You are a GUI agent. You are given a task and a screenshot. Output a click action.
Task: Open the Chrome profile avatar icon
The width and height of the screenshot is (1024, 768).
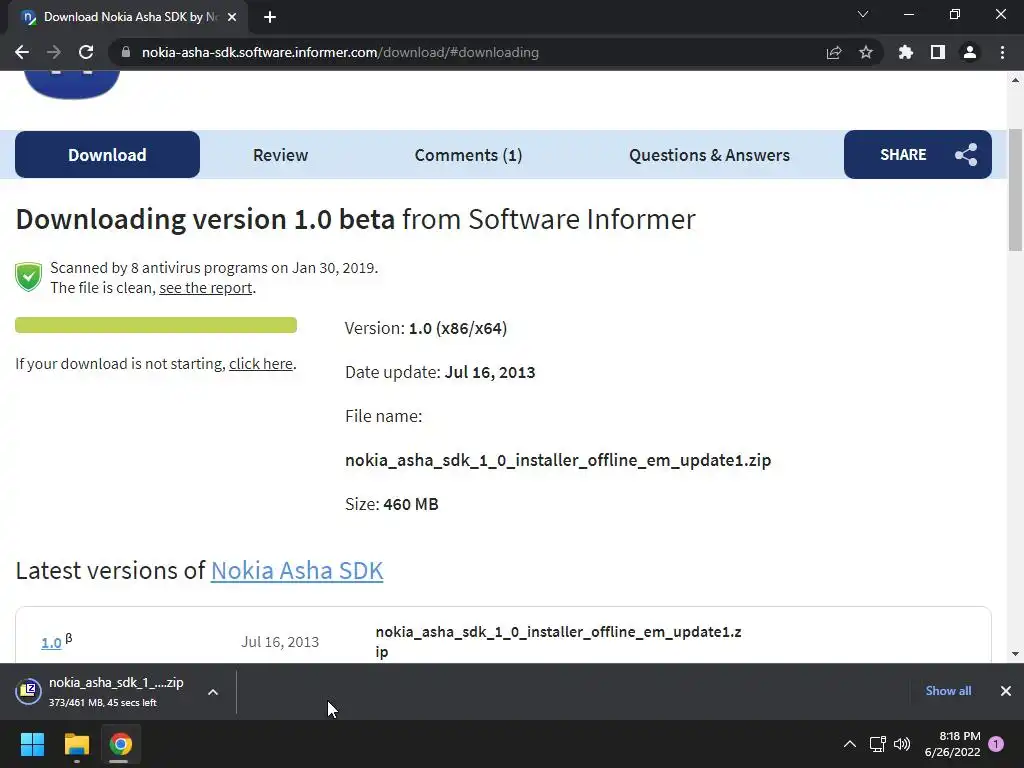970,52
